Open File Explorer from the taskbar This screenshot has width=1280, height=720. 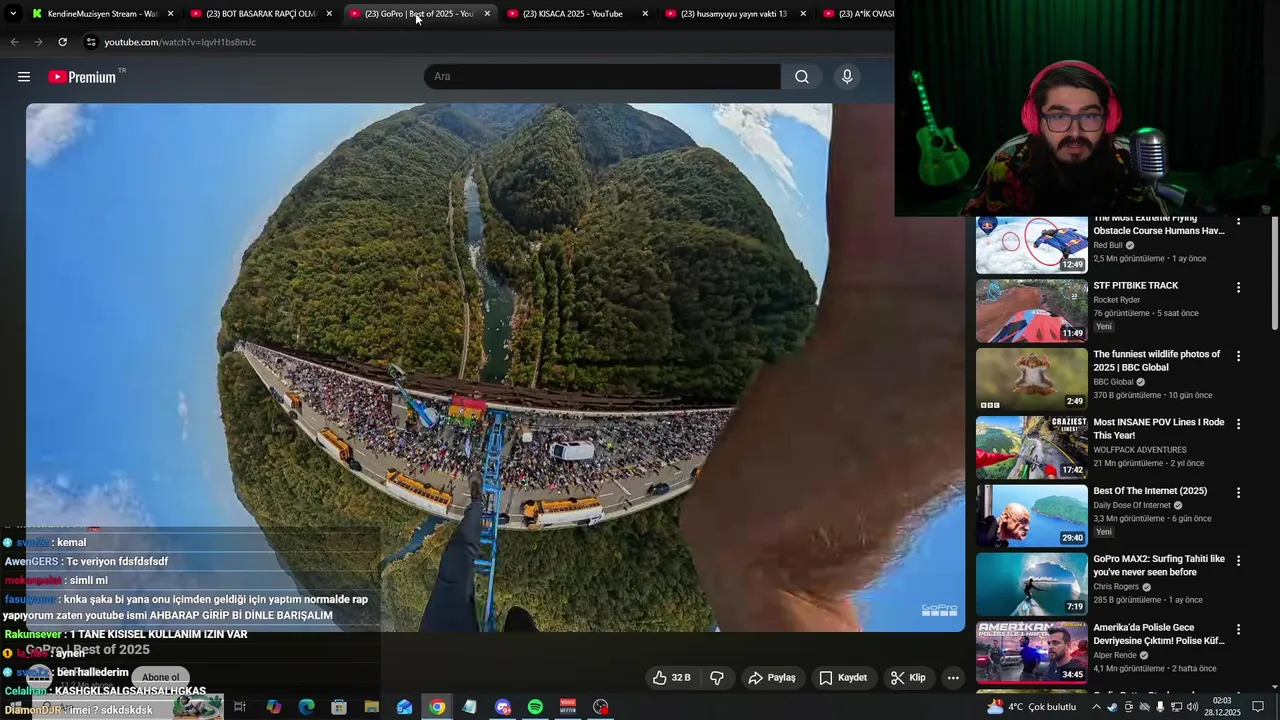(371, 707)
